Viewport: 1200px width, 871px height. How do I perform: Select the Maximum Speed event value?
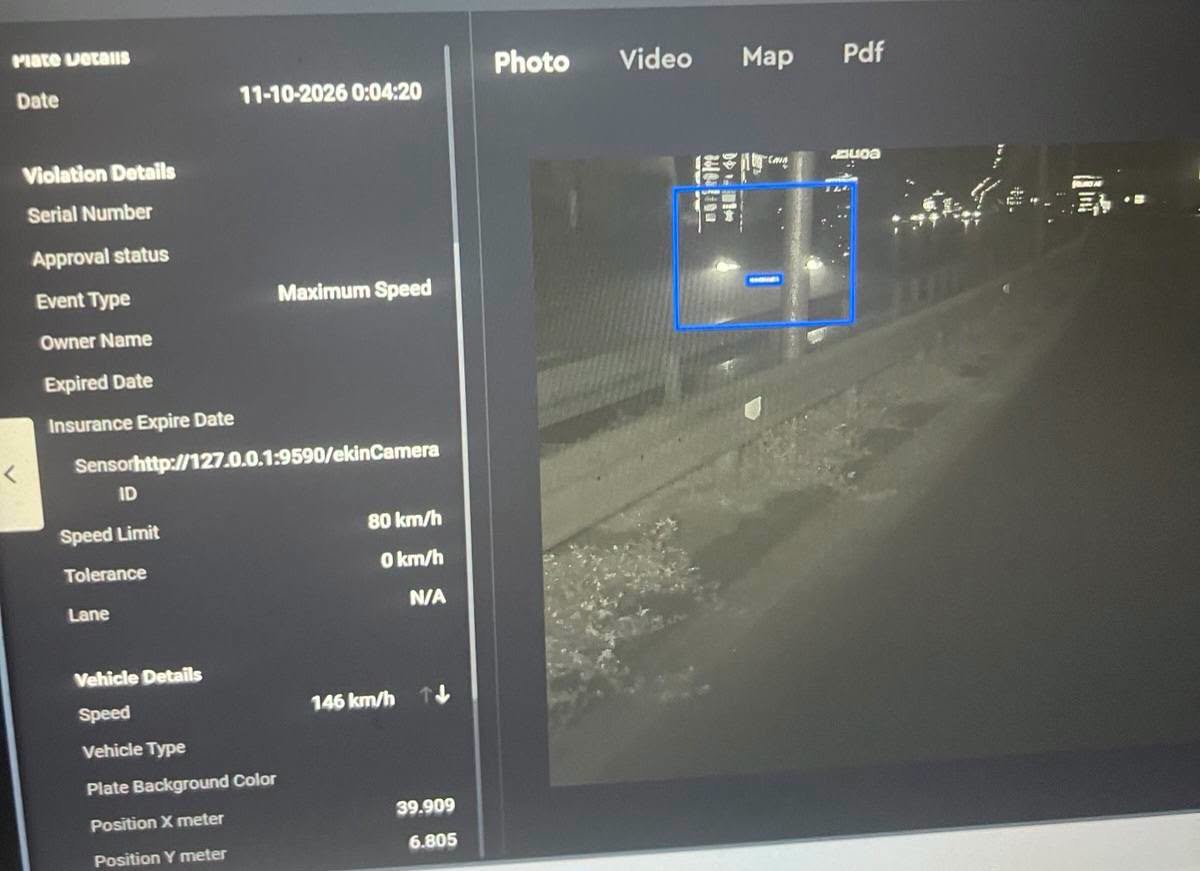click(354, 292)
